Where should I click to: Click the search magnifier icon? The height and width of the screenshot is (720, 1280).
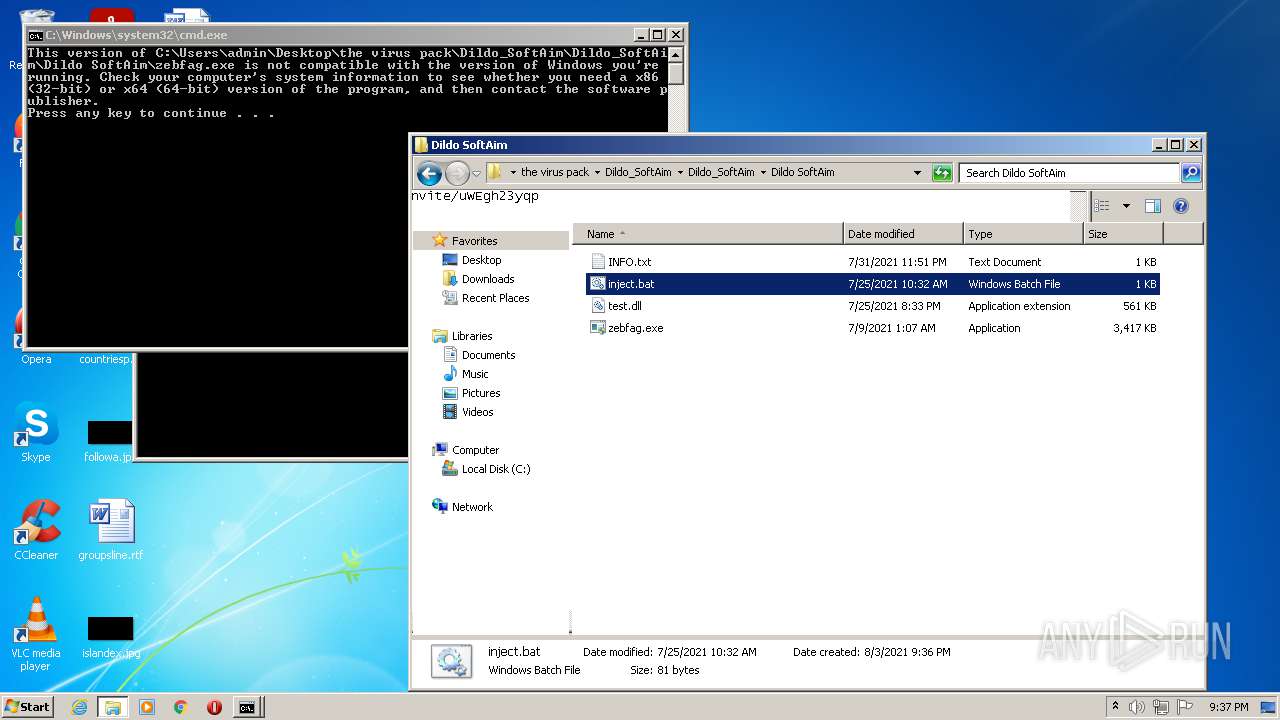click(x=1190, y=173)
